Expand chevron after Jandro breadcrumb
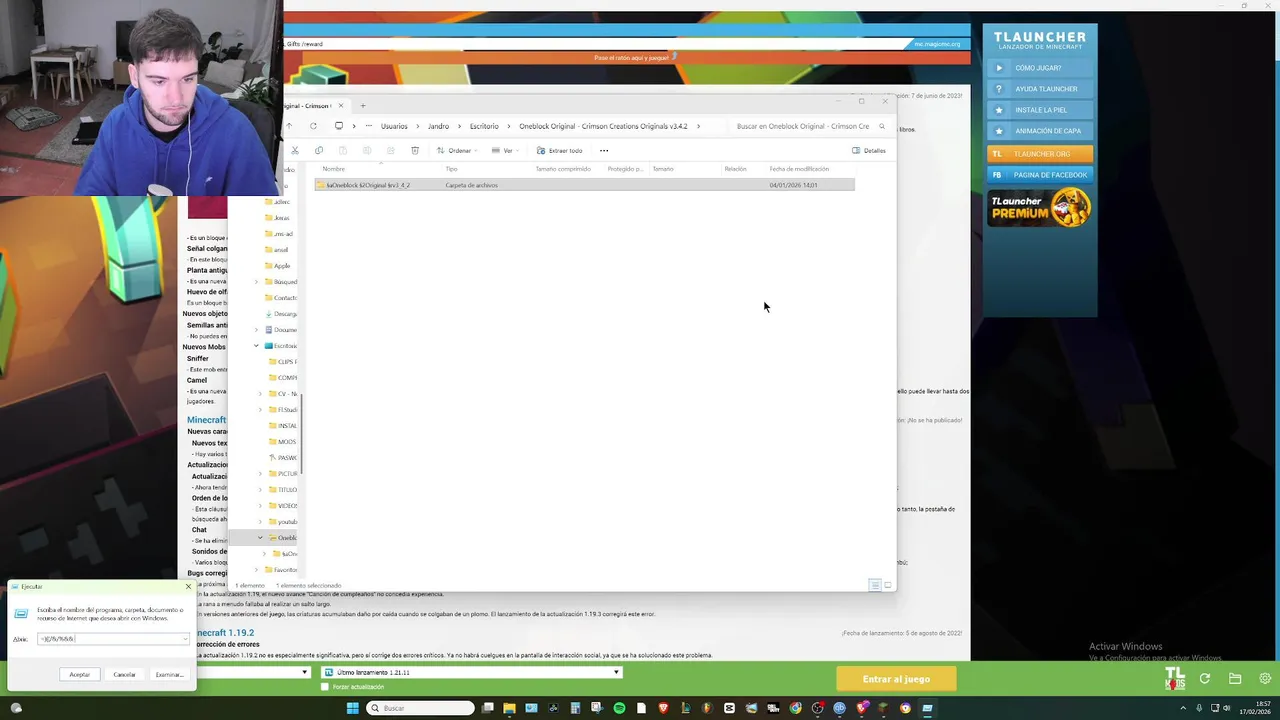This screenshot has width=1280, height=720. (x=459, y=126)
